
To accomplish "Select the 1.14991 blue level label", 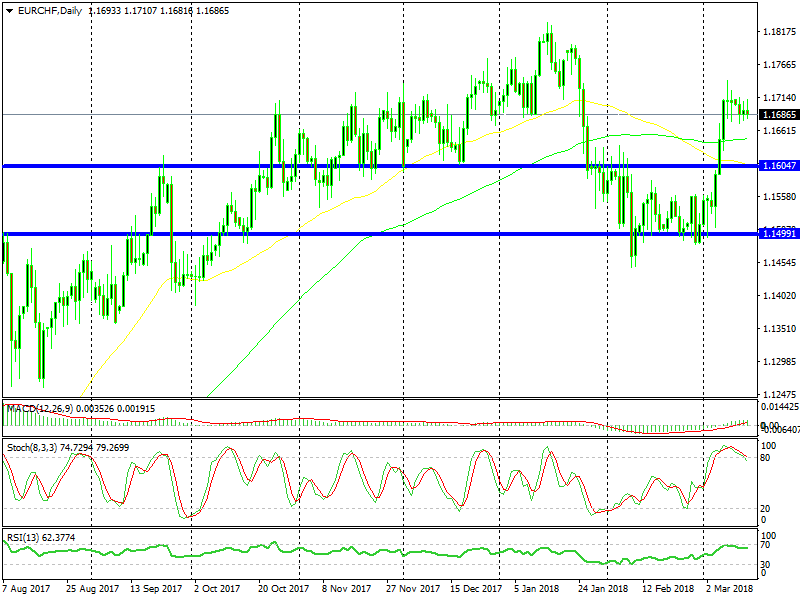I will pyautogui.click(x=779, y=234).
